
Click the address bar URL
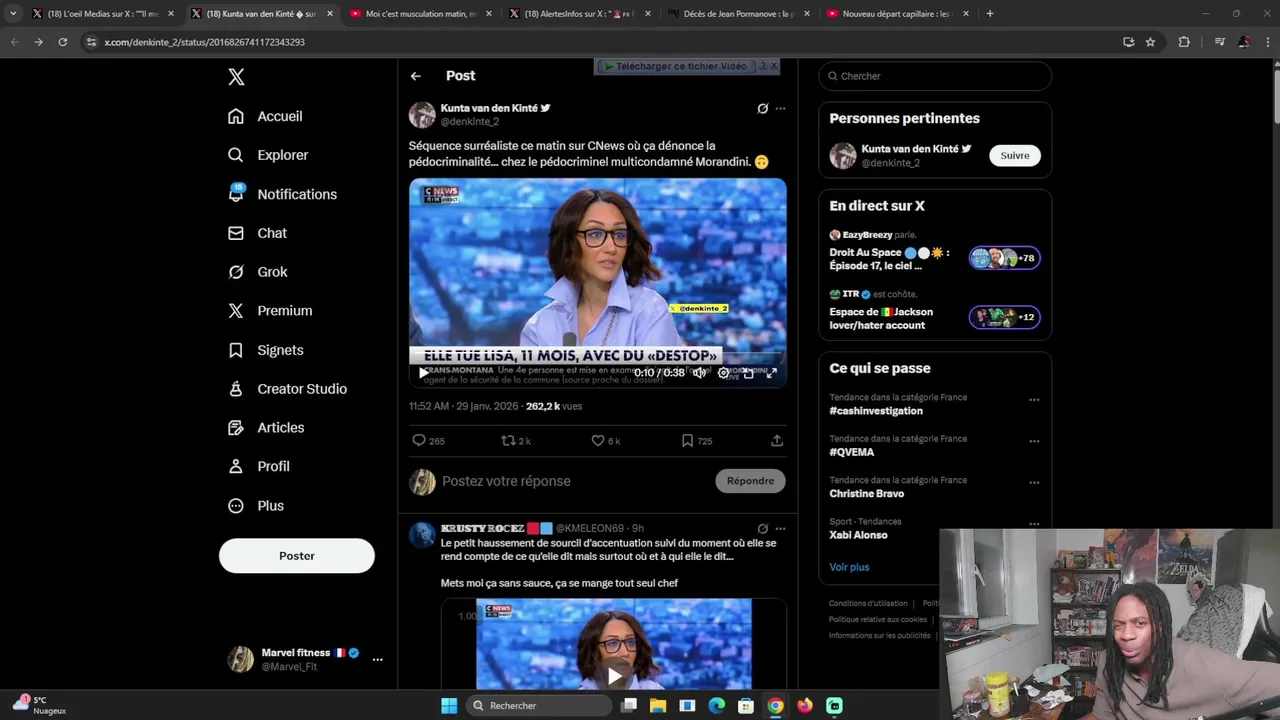click(x=204, y=42)
